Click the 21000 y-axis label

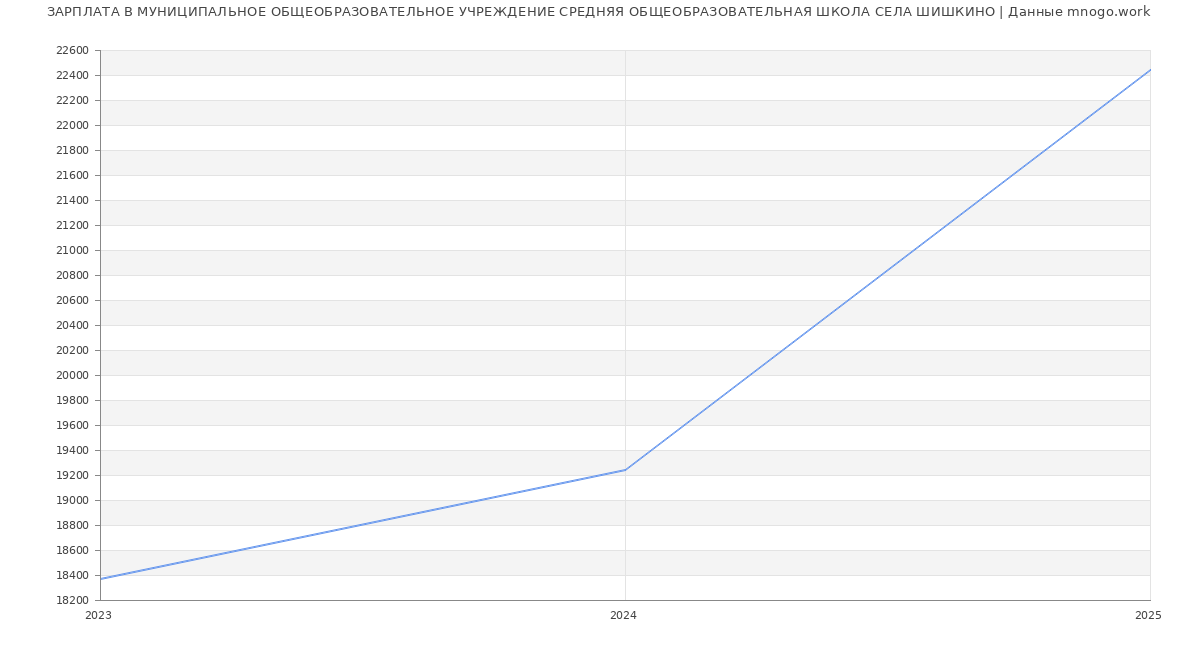(x=72, y=251)
